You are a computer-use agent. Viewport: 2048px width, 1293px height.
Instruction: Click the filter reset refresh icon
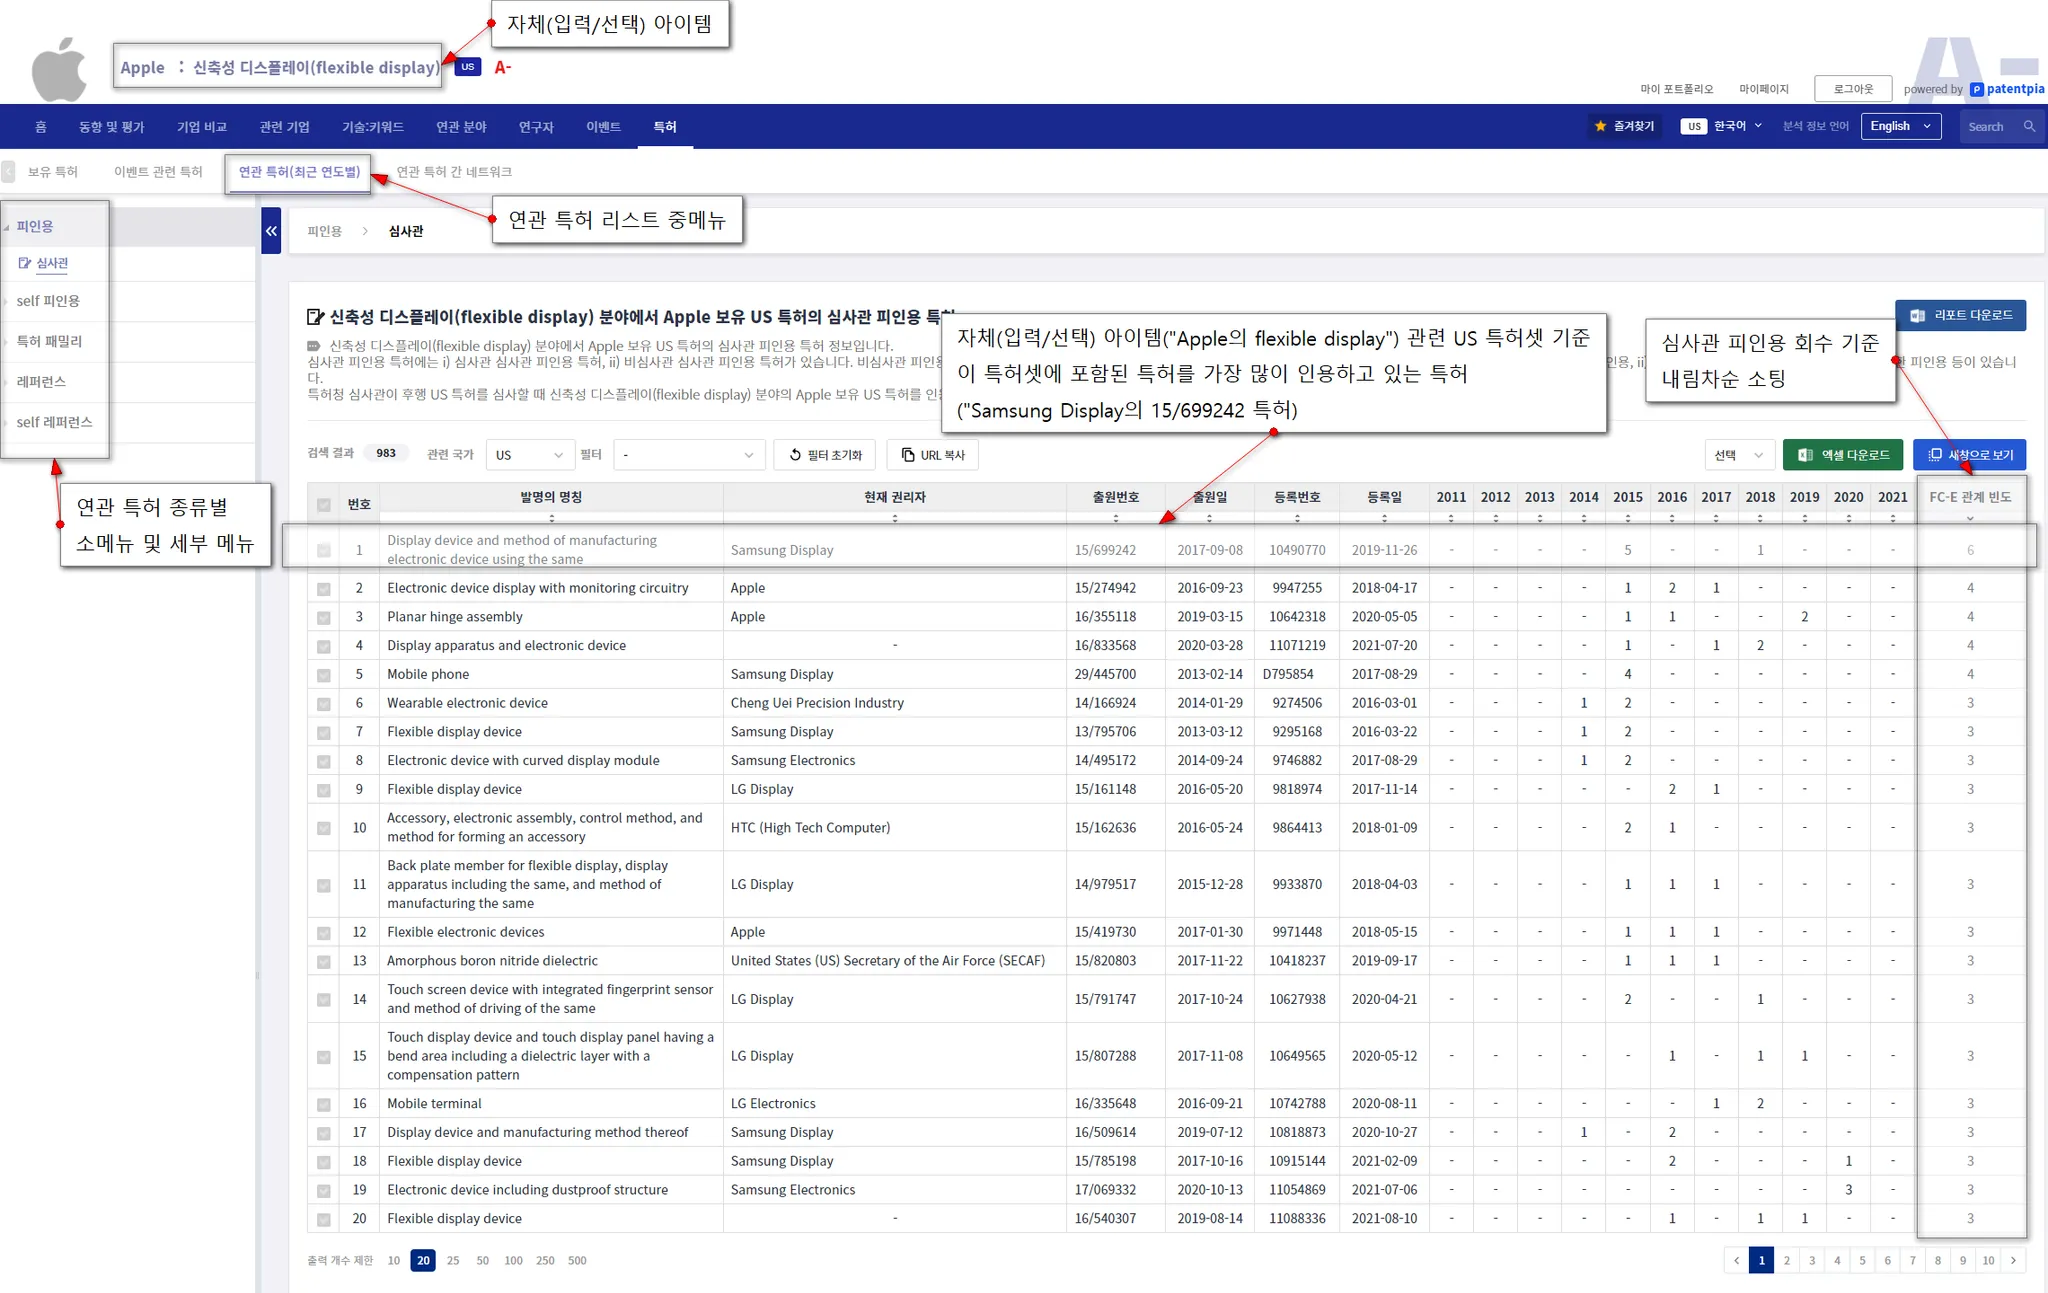point(795,455)
